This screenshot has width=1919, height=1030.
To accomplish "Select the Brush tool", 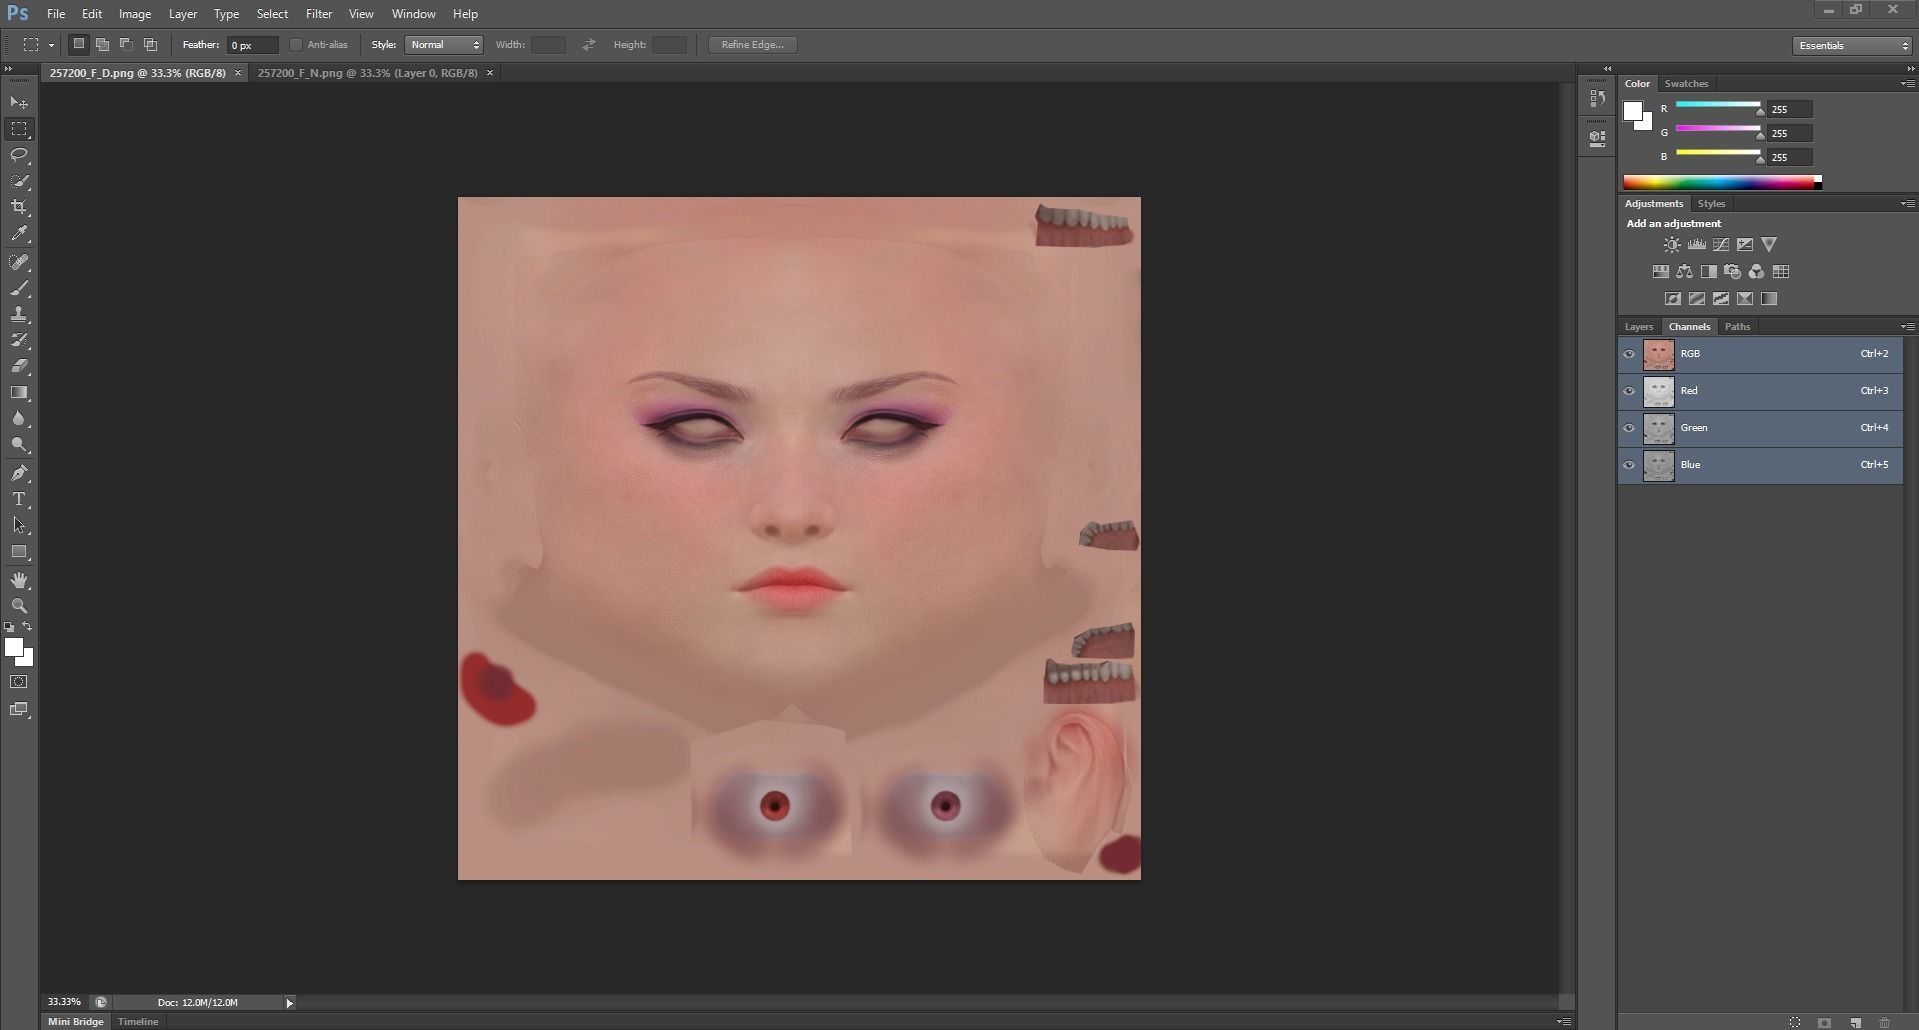I will [19, 288].
